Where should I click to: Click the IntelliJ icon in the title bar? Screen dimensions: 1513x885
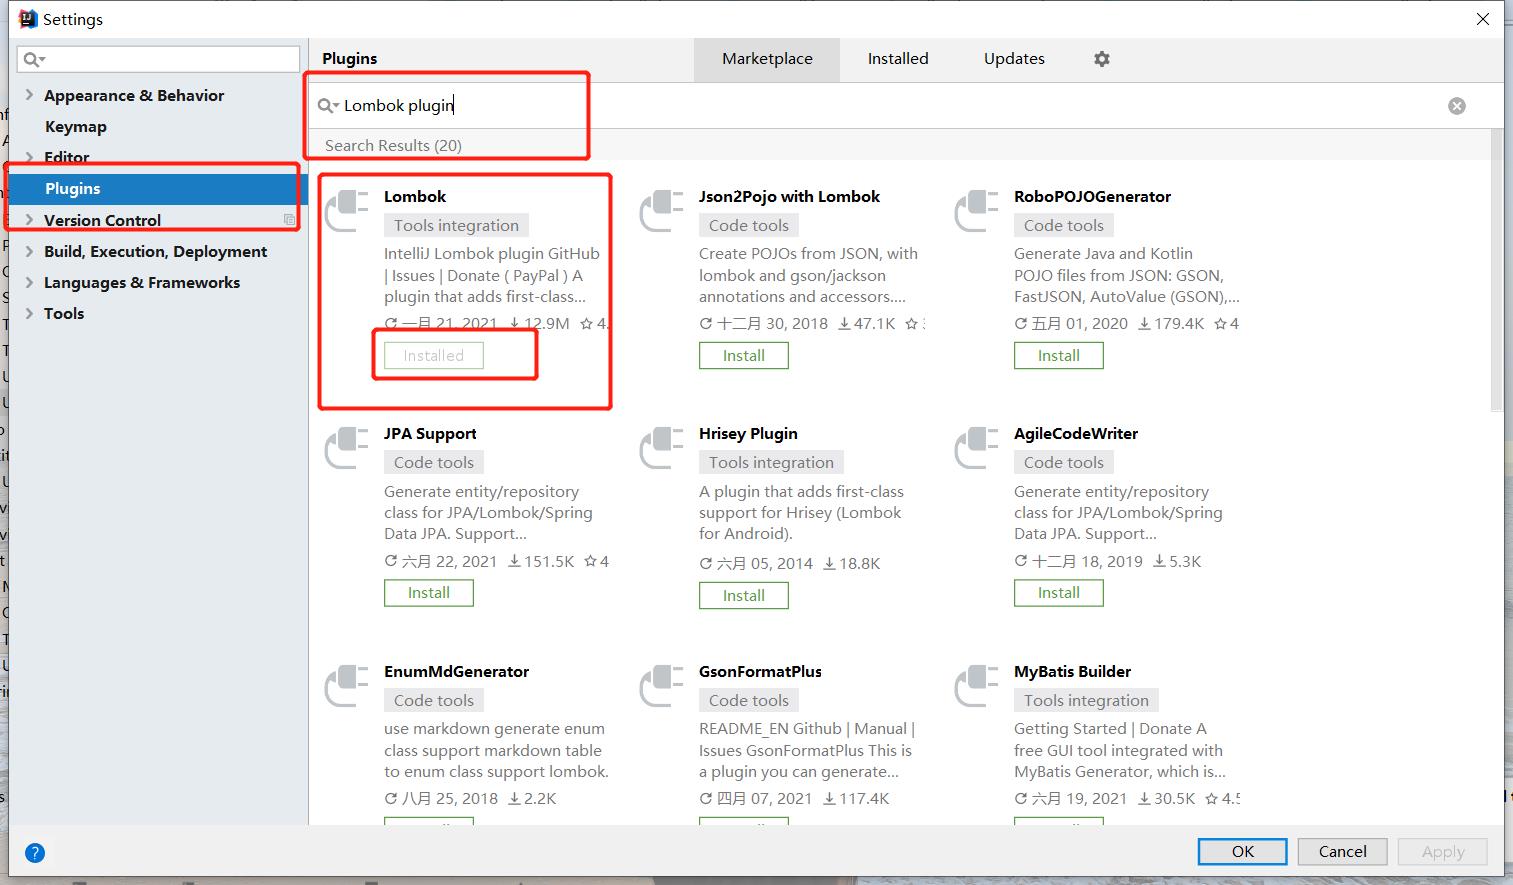pyautogui.click(x=28, y=19)
